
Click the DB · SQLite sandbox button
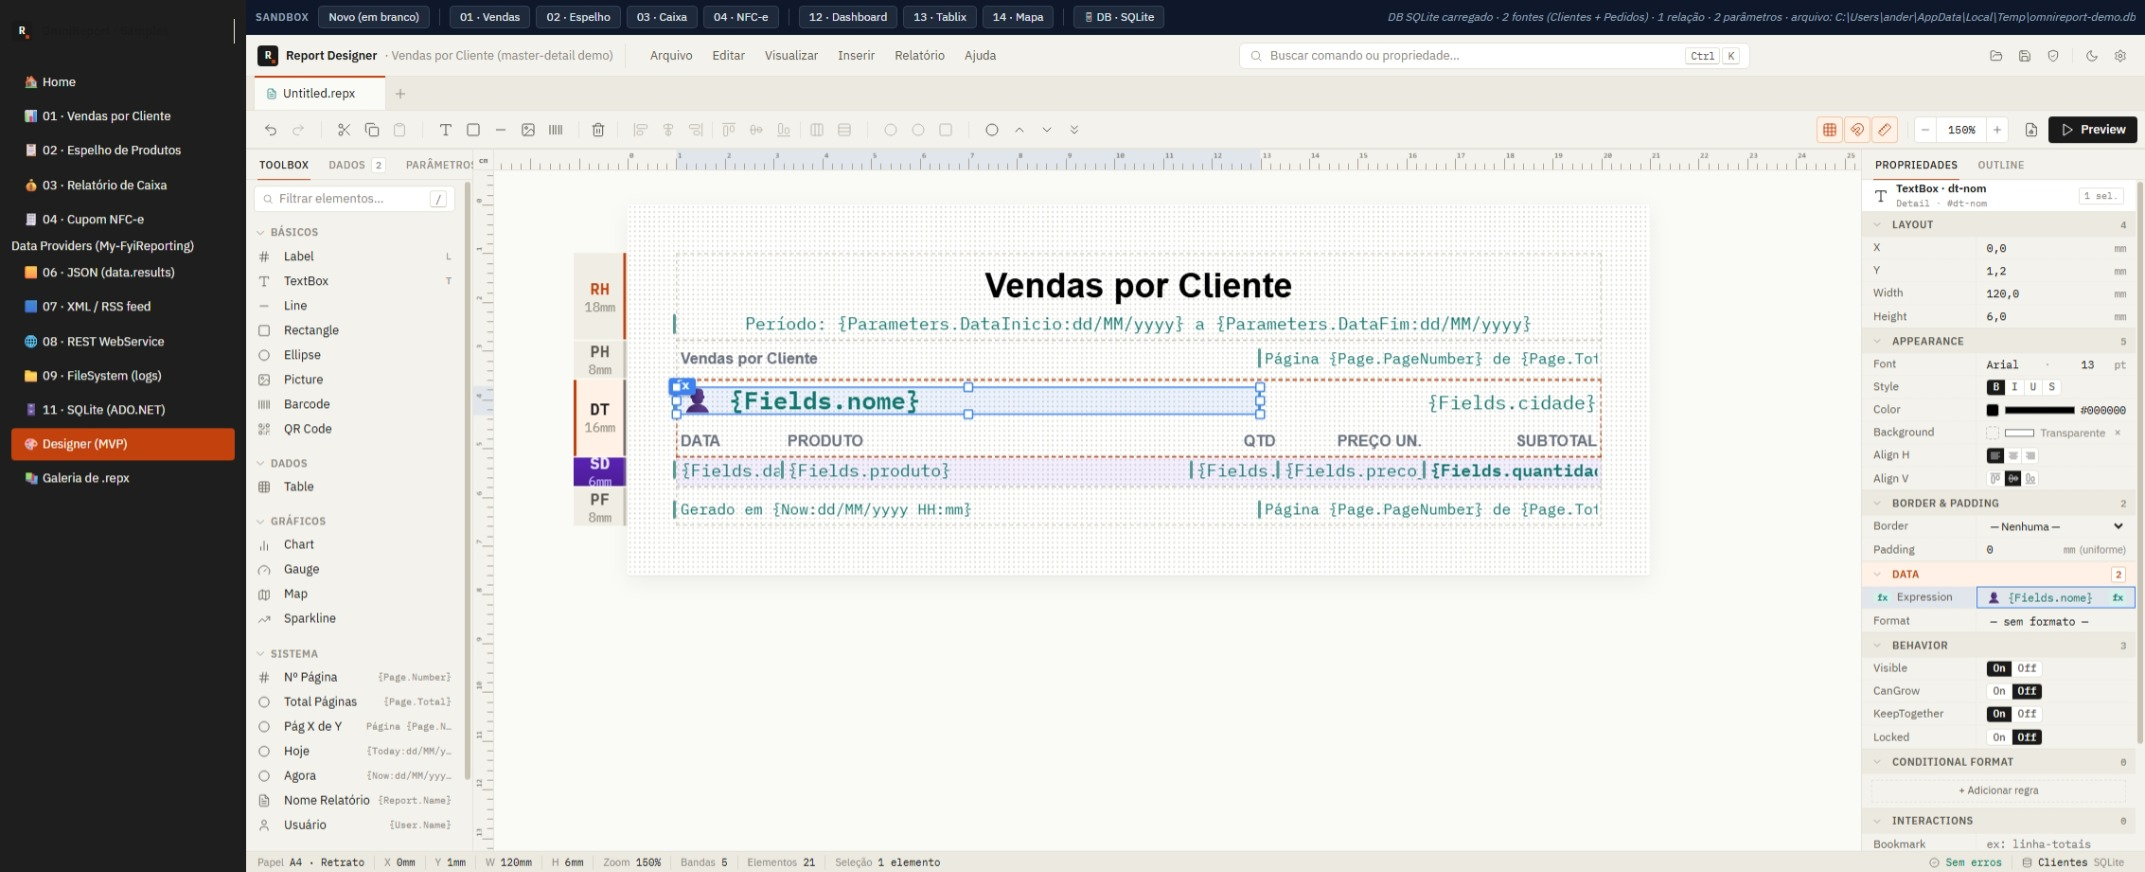tap(1118, 17)
